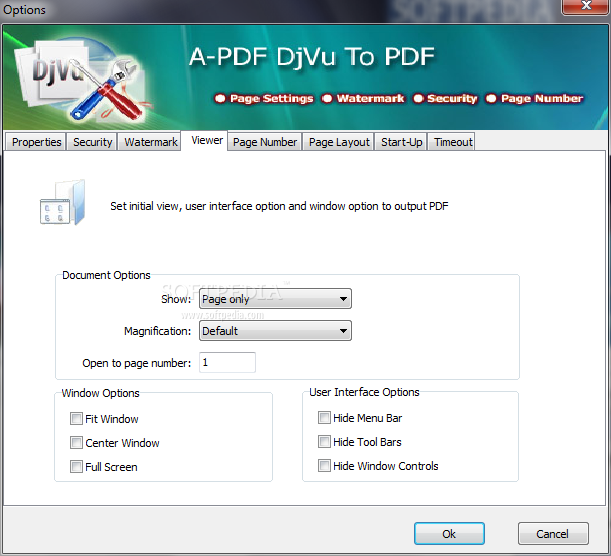The width and height of the screenshot is (611, 556).
Task: Click the red 'Watermark' banner text
Action: coord(370,99)
